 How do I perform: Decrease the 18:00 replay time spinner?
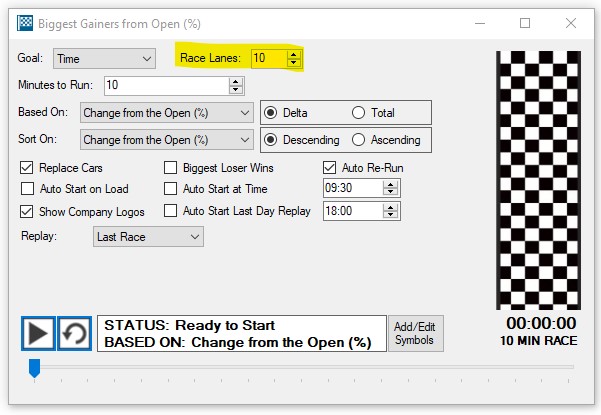393,215
